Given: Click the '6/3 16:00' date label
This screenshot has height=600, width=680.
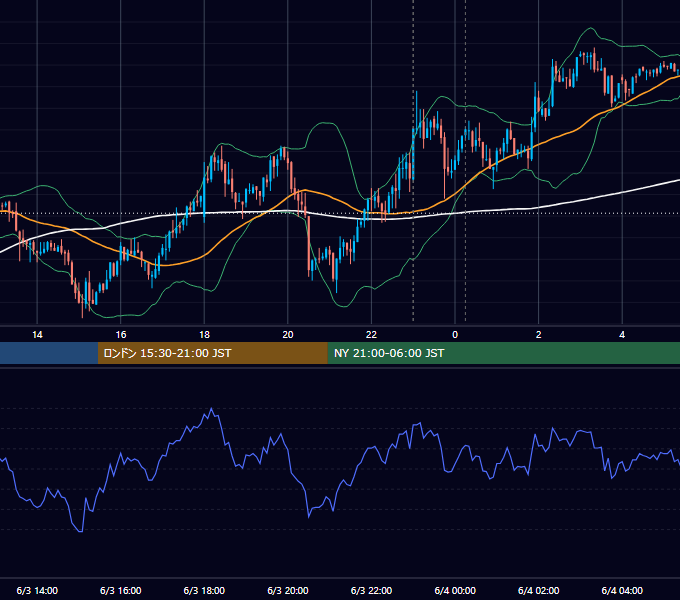Looking at the screenshot, I should (x=121, y=590).
